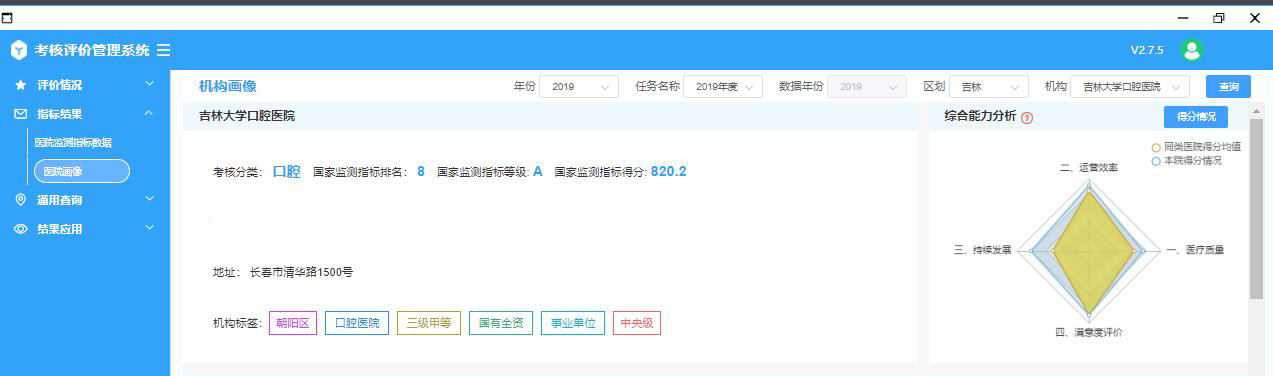
Task: Toggle the 本院得分情况 legend entry
Action: pyautogui.click(x=1187, y=160)
